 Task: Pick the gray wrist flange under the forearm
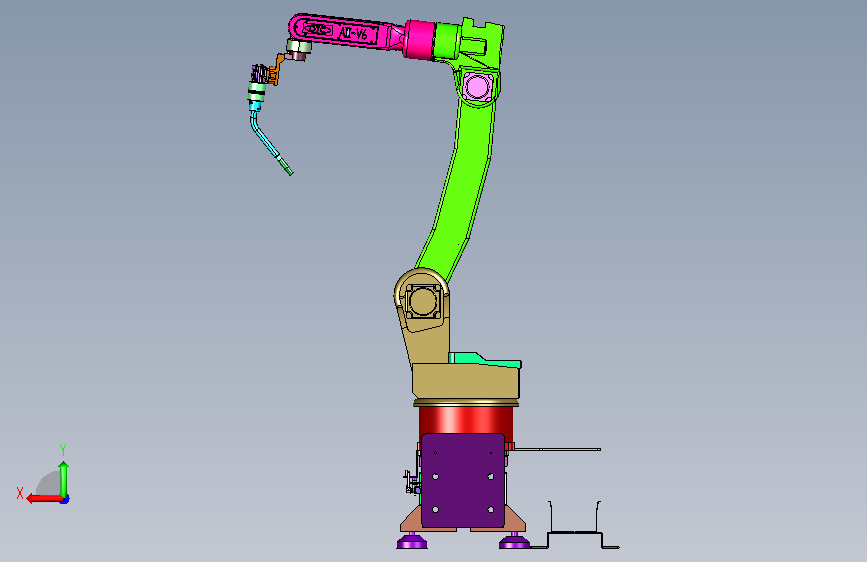pyautogui.click(x=299, y=48)
